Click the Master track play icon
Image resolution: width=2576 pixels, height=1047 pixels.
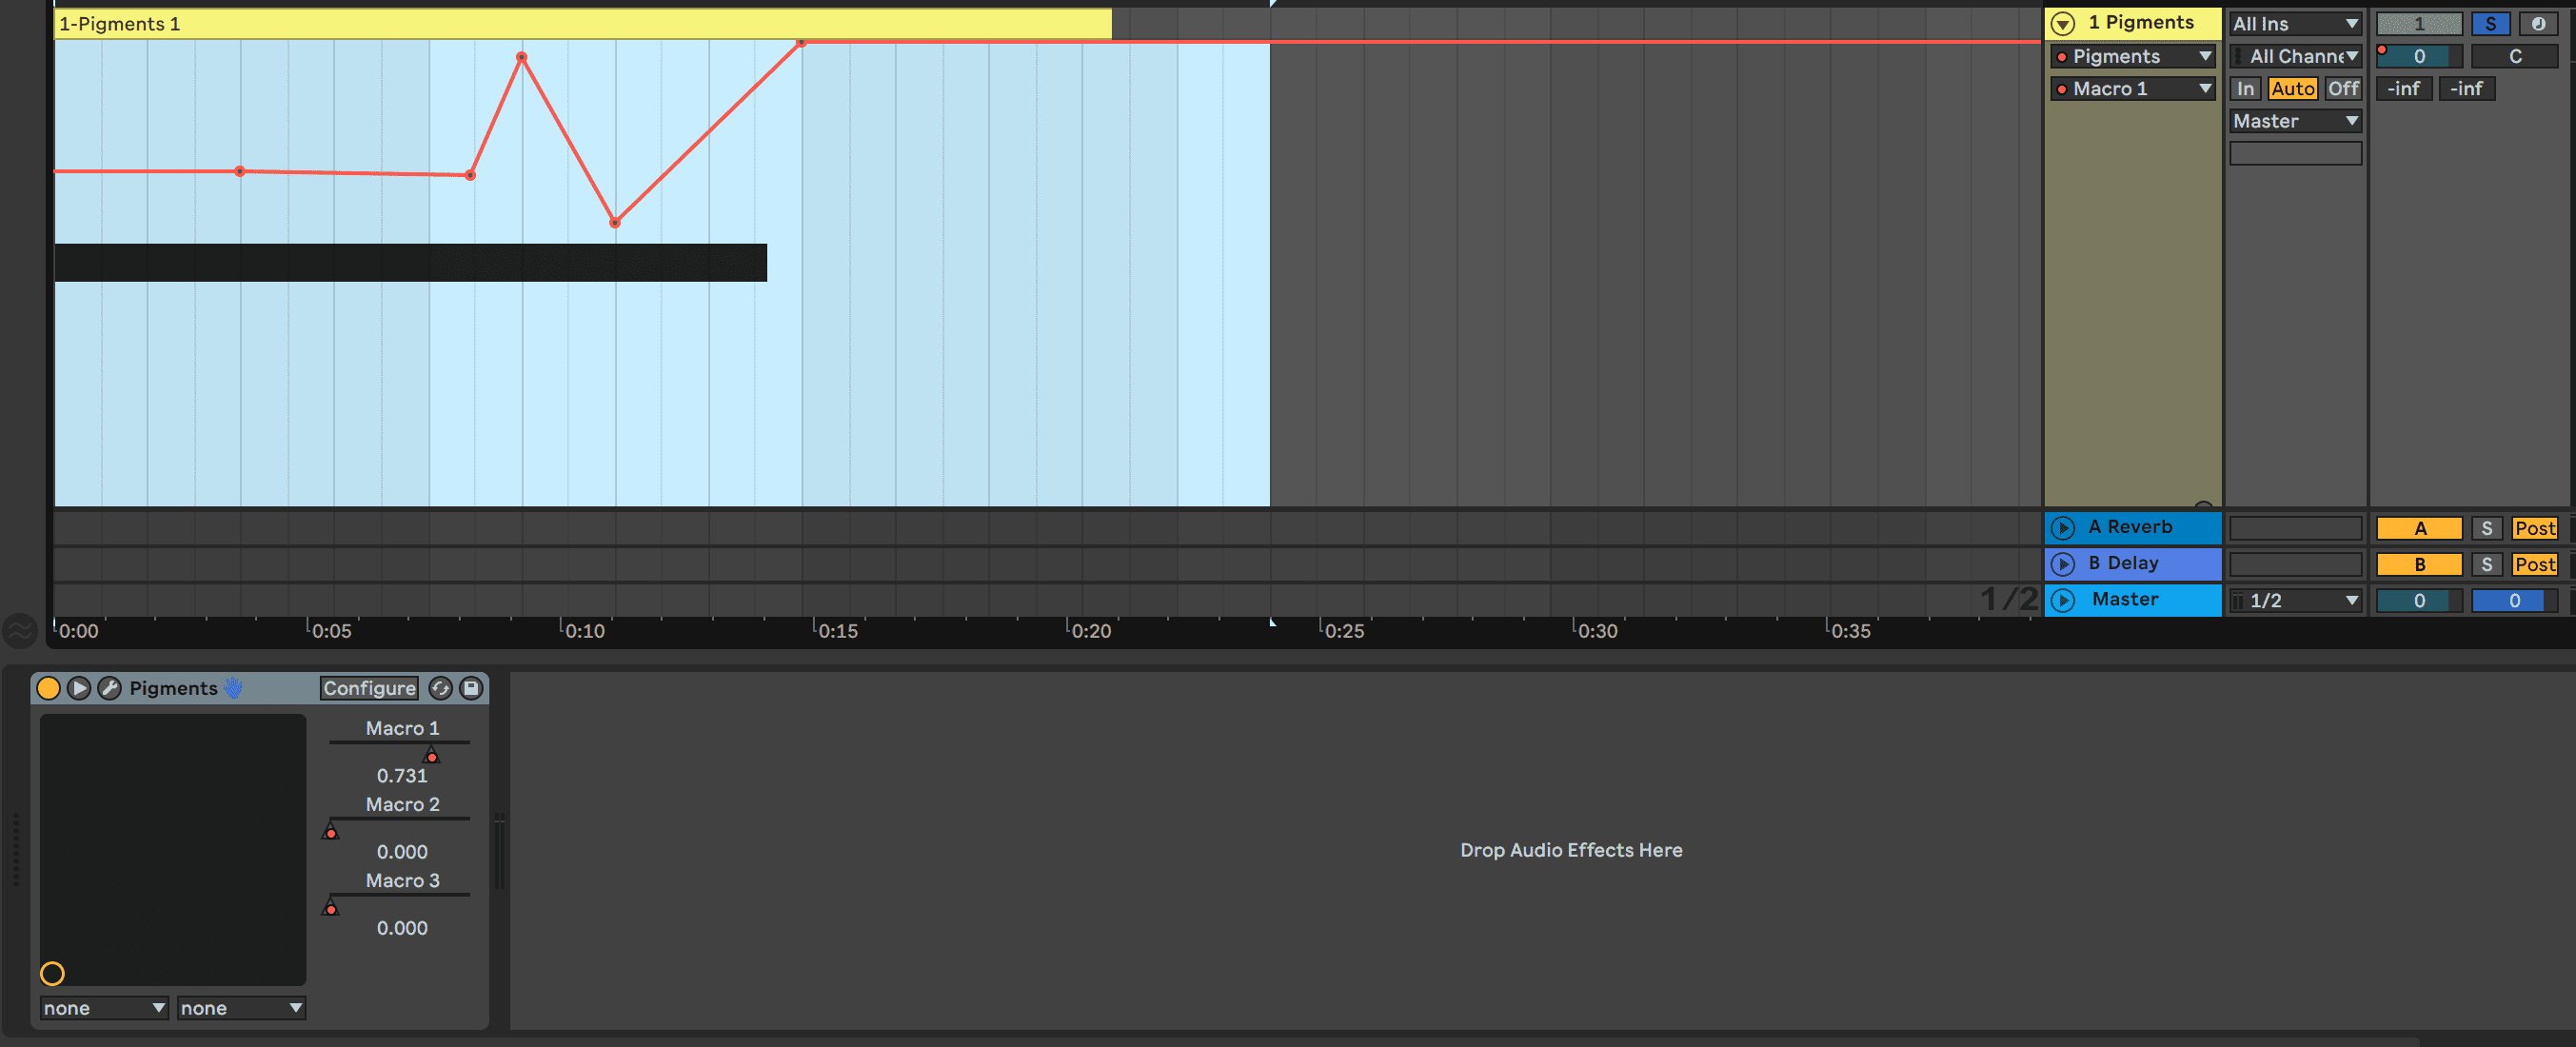coord(2063,600)
